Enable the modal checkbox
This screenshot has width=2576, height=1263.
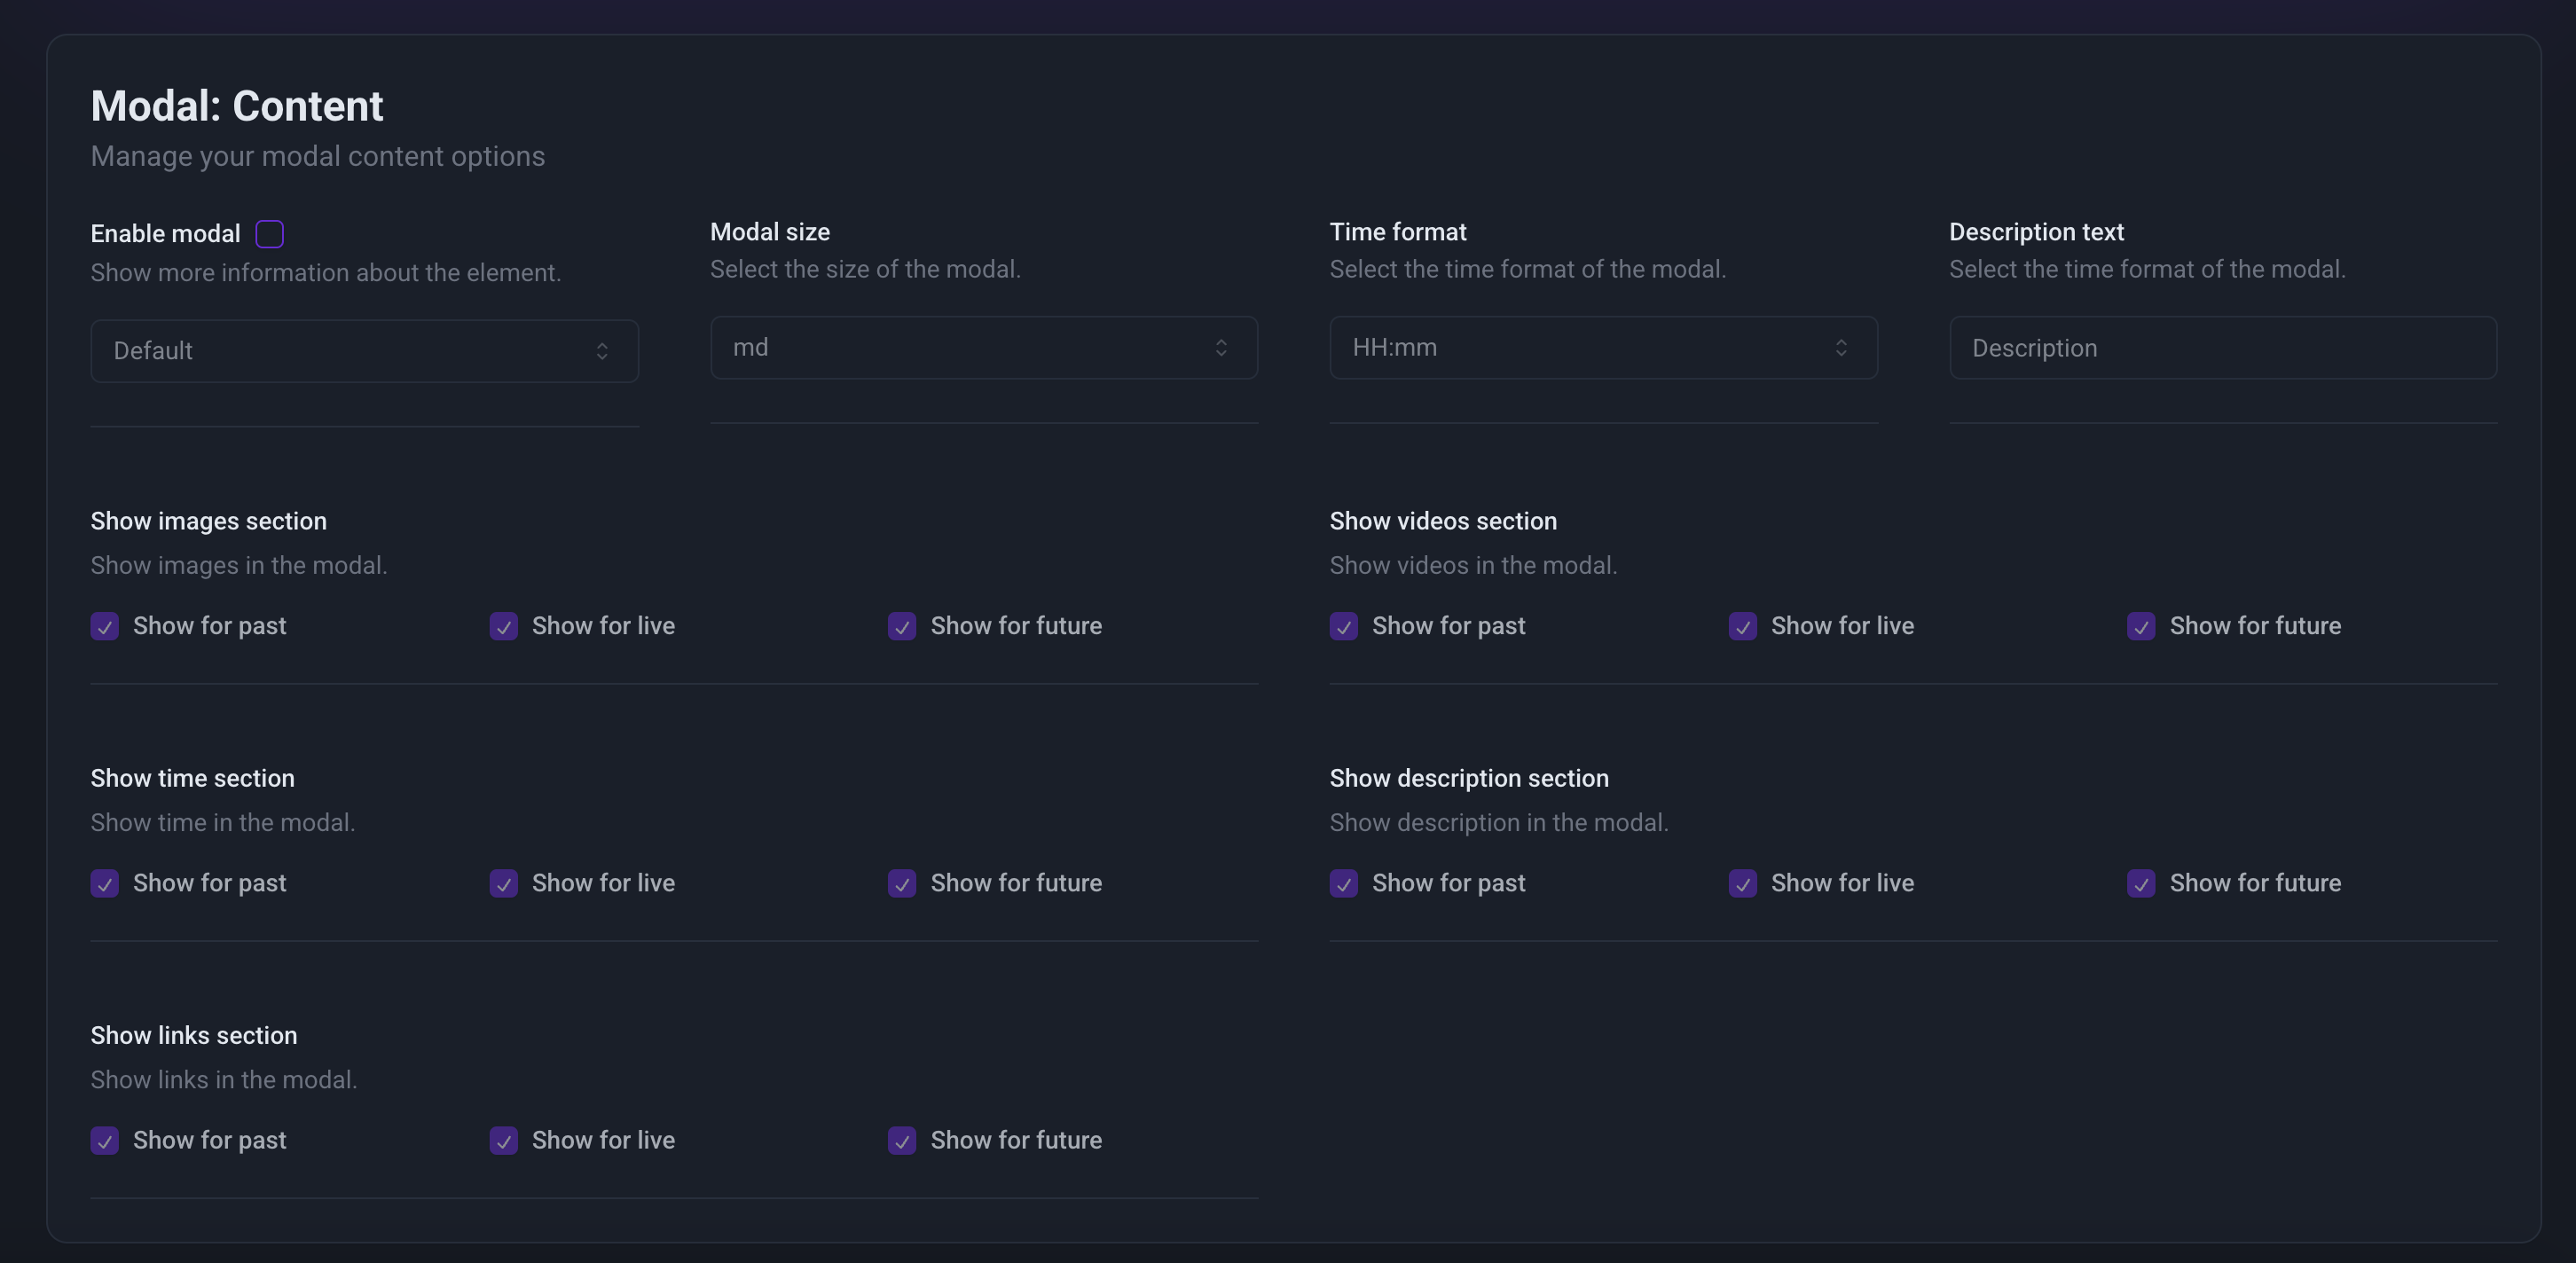tap(269, 234)
